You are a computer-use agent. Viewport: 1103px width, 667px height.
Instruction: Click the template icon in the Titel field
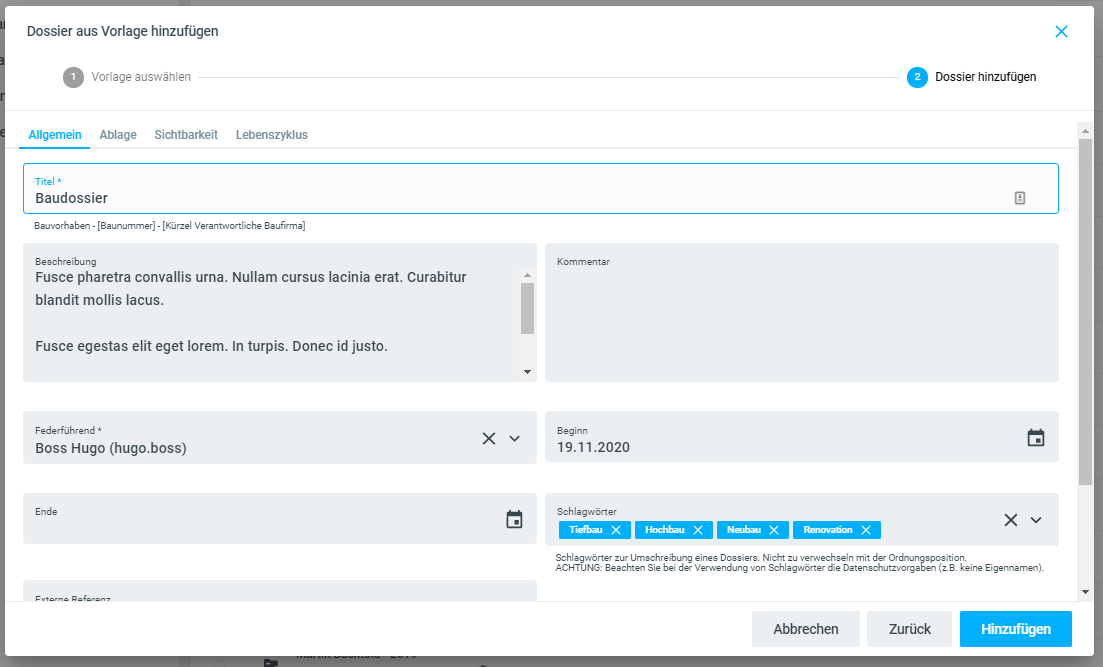[1019, 198]
